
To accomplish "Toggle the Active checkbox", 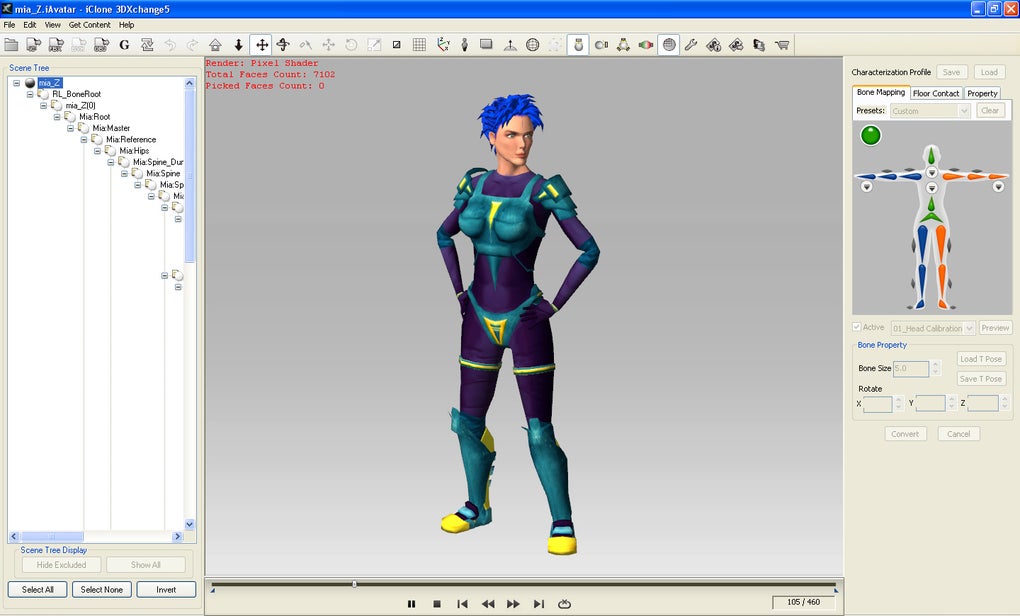I will [x=857, y=327].
